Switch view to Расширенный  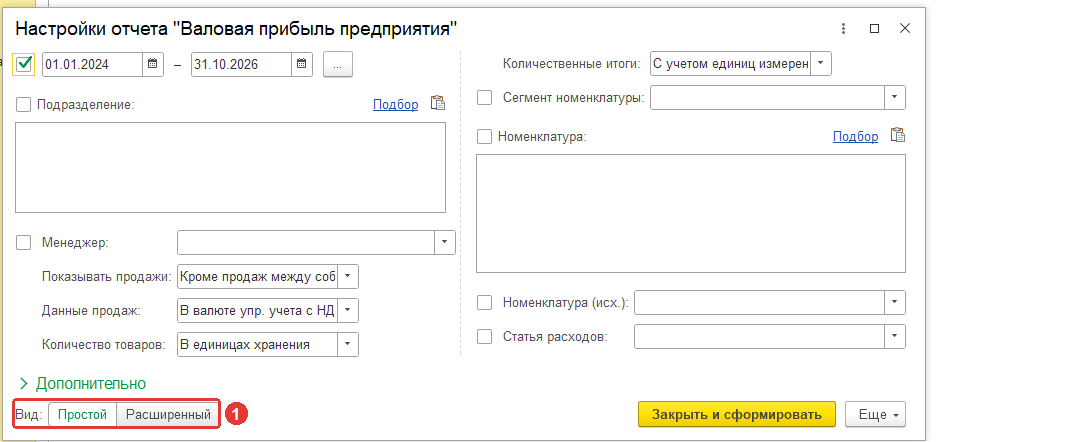[x=168, y=414]
